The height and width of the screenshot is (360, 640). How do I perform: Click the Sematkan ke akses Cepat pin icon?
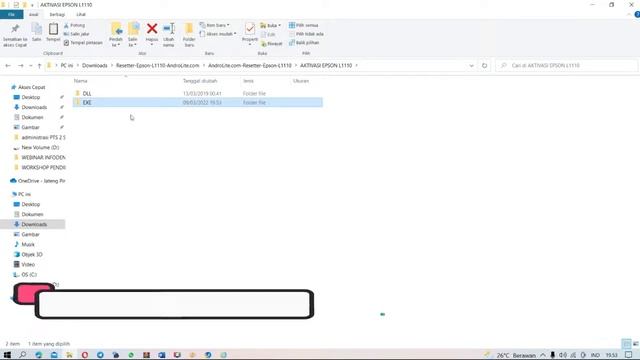[x=15, y=29]
